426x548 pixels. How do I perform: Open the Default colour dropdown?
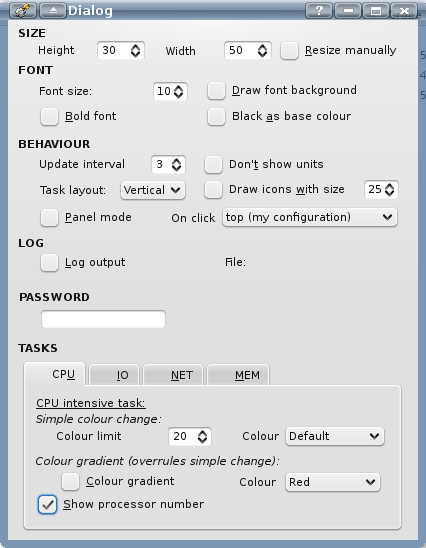coord(335,436)
